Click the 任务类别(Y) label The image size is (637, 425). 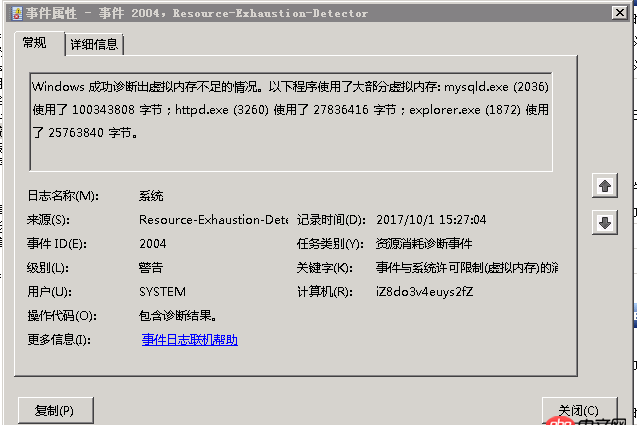pyautogui.click(x=330, y=244)
